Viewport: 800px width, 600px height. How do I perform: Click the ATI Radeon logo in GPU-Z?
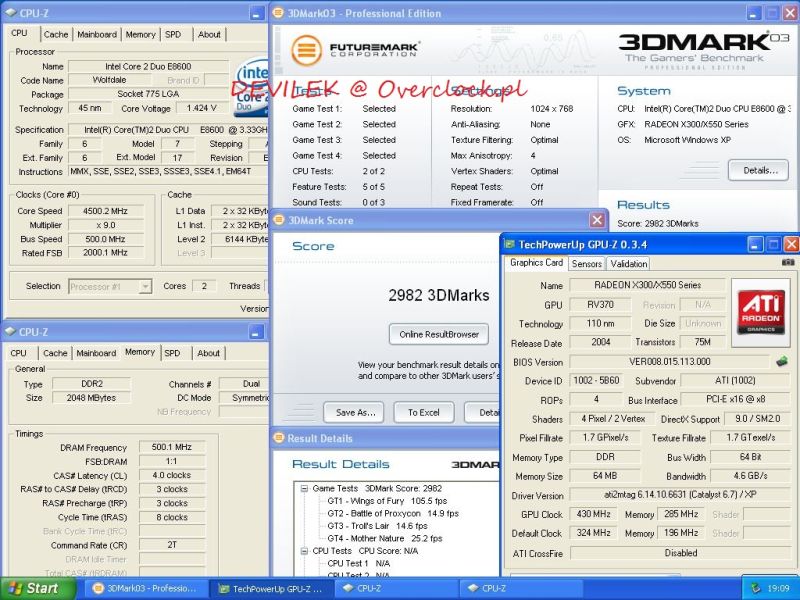[x=761, y=312]
